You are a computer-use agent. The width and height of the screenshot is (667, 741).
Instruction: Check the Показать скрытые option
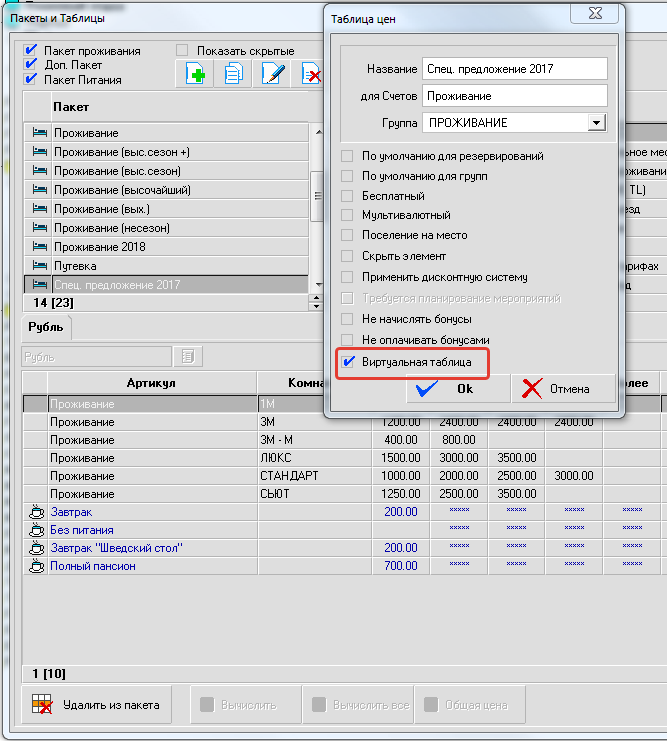click(182, 51)
